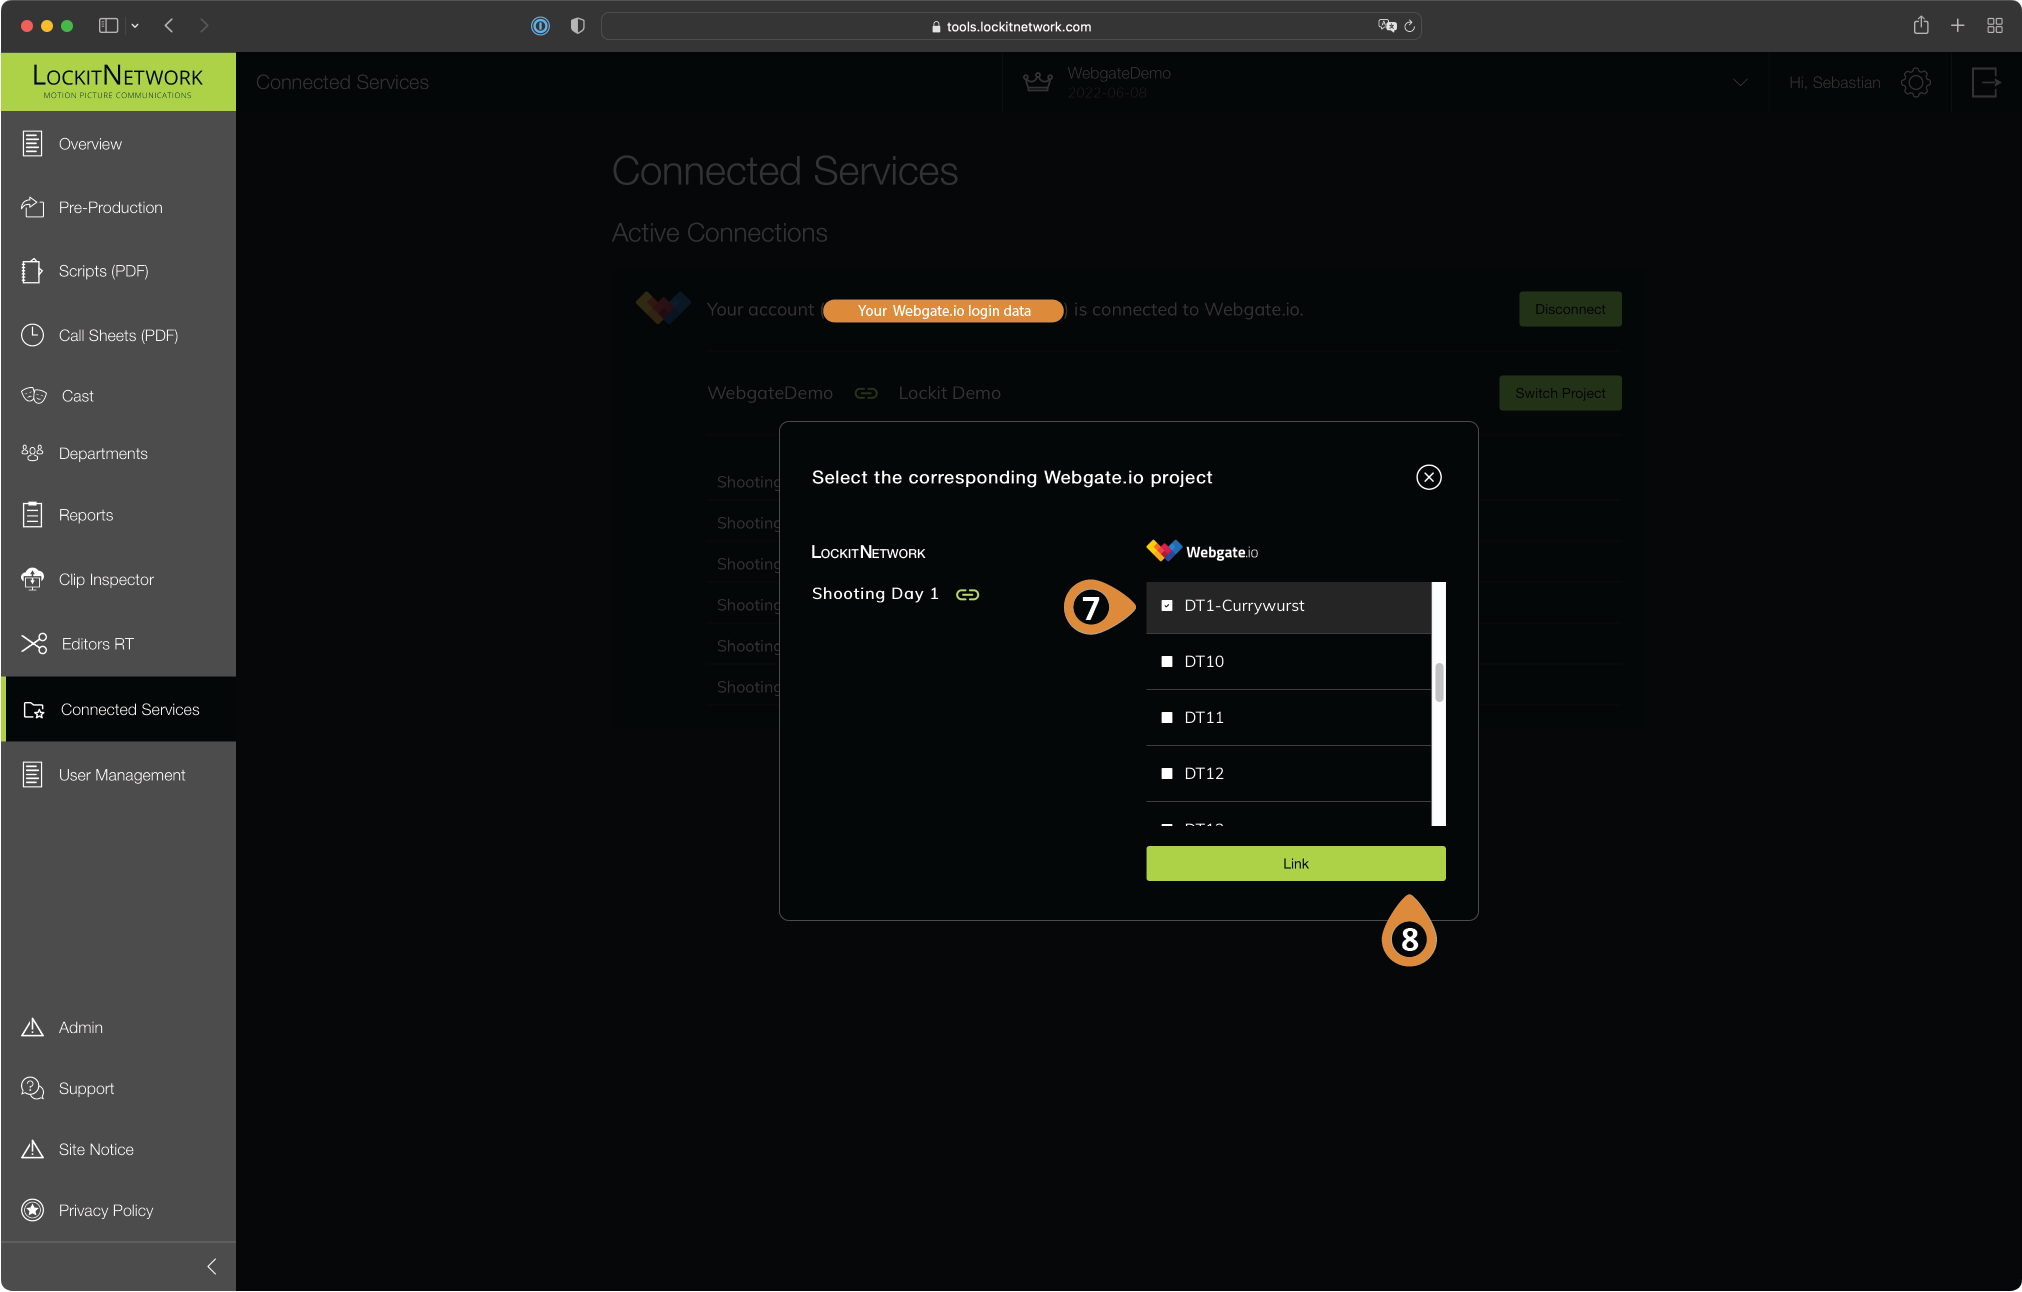This screenshot has width=2022, height=1292.
Task: Collapse the sidebar with the chevron
Action: (x=212, y=1266)
